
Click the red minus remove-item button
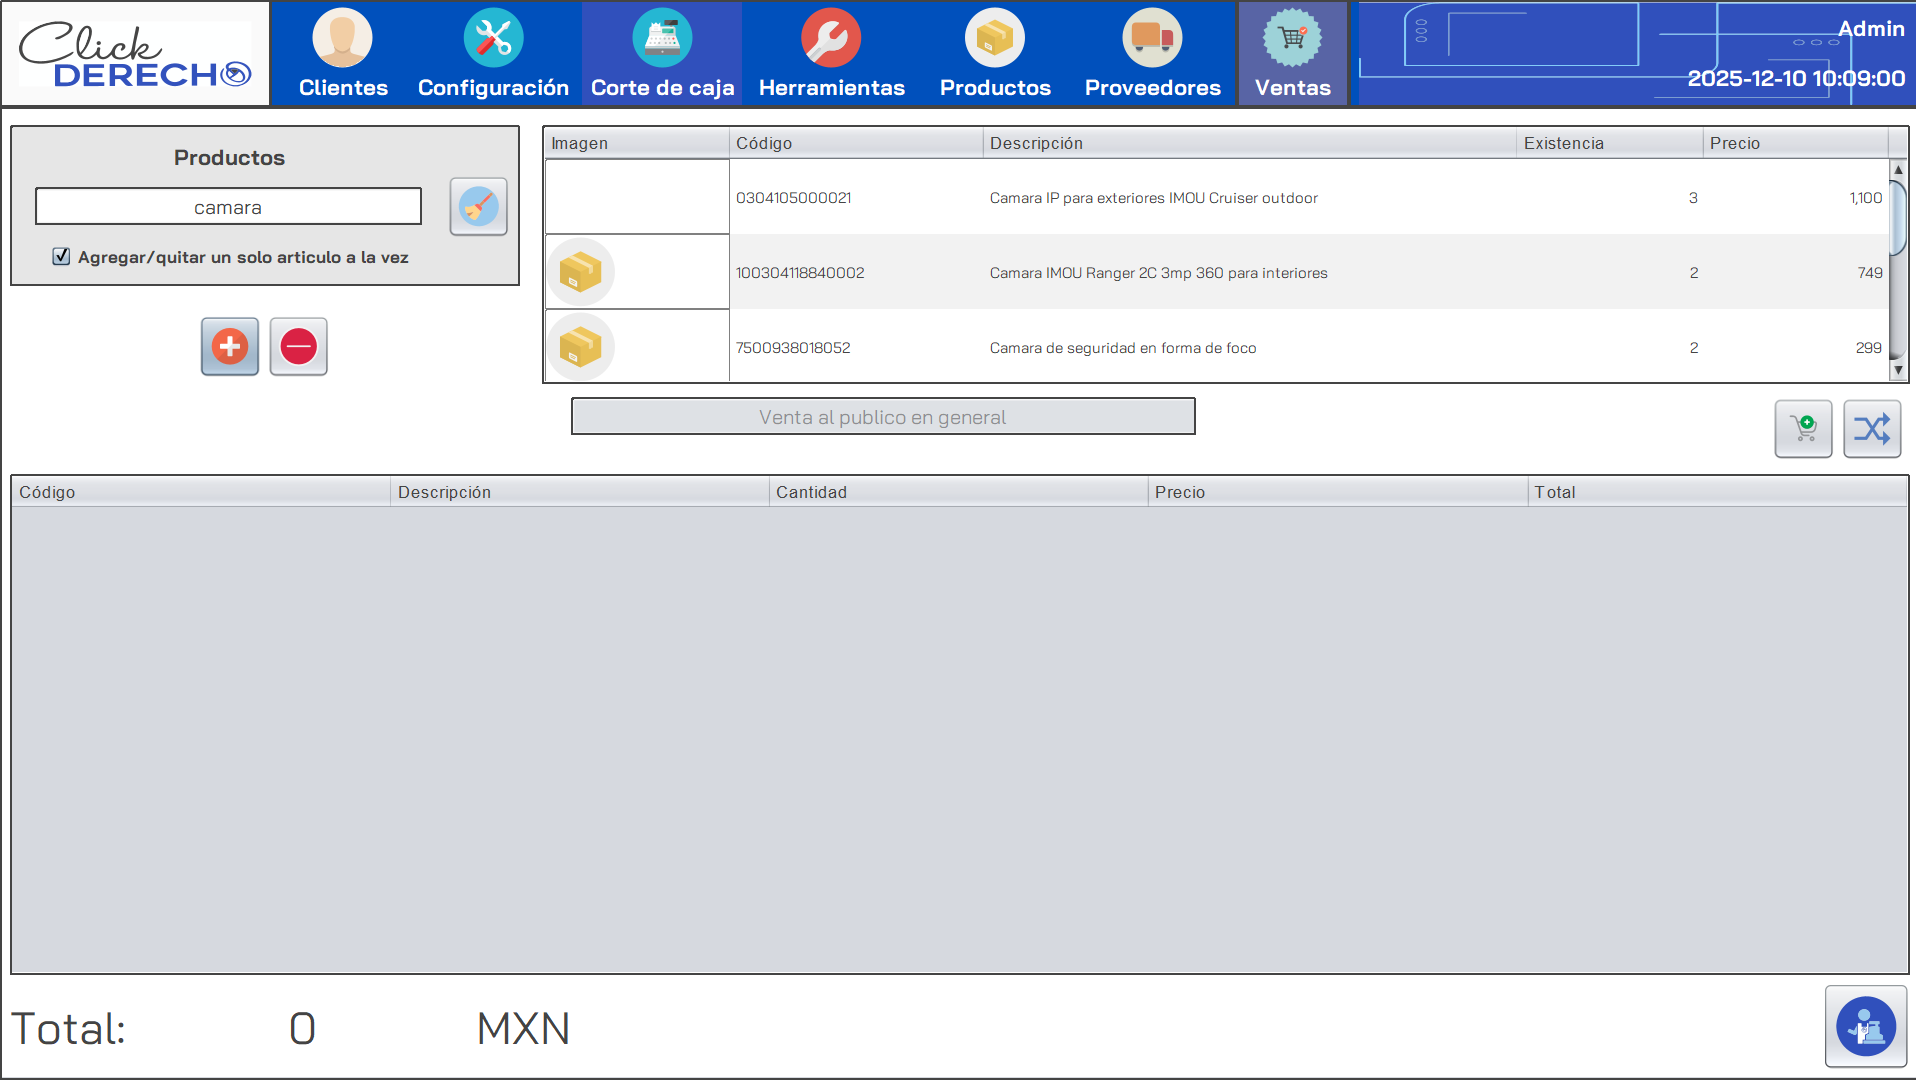(x=298, y=347)
